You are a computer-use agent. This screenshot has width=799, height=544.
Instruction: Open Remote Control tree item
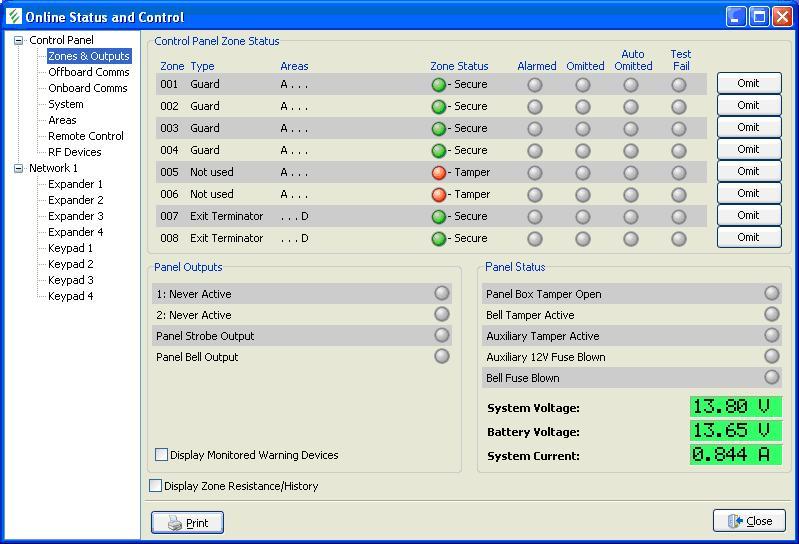(x=86, y=136)
